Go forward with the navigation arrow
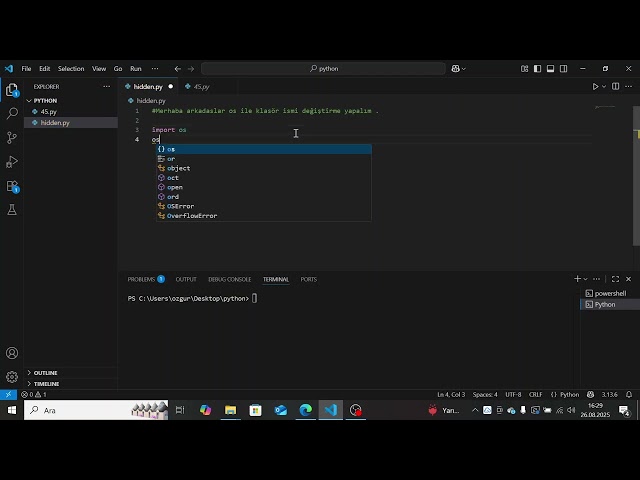Viewport: 640px width, 480px height. coord(191,69)
